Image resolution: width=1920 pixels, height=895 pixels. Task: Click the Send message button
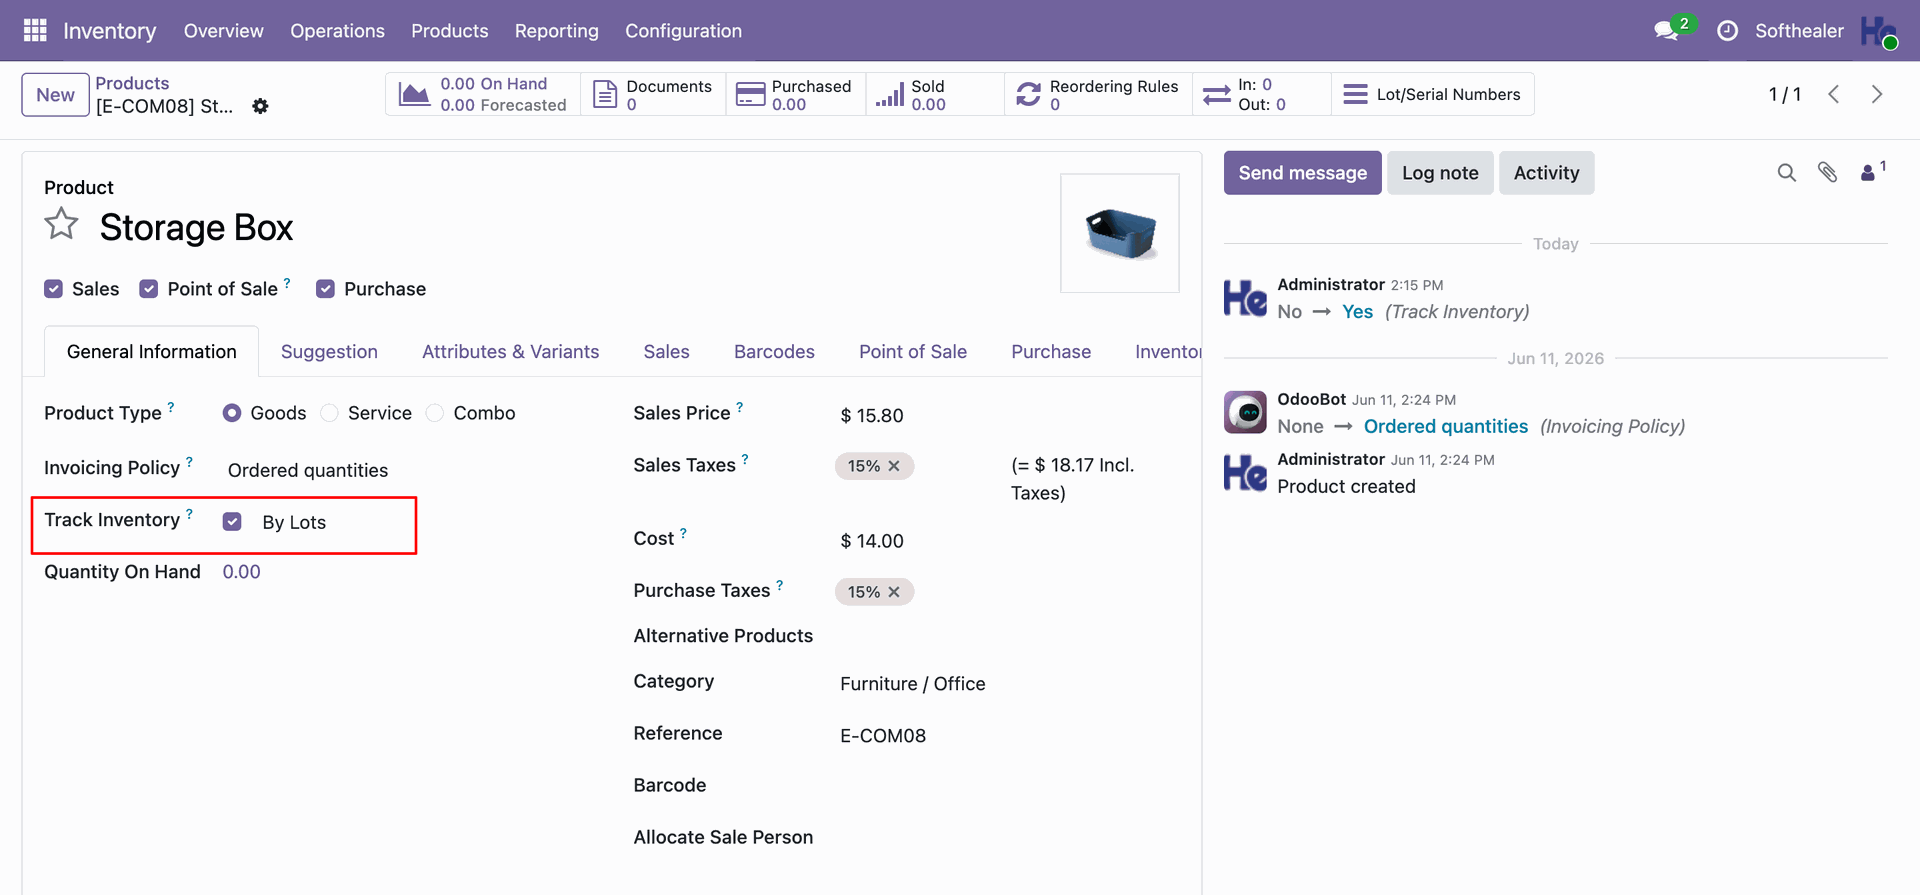(1302, 173)
